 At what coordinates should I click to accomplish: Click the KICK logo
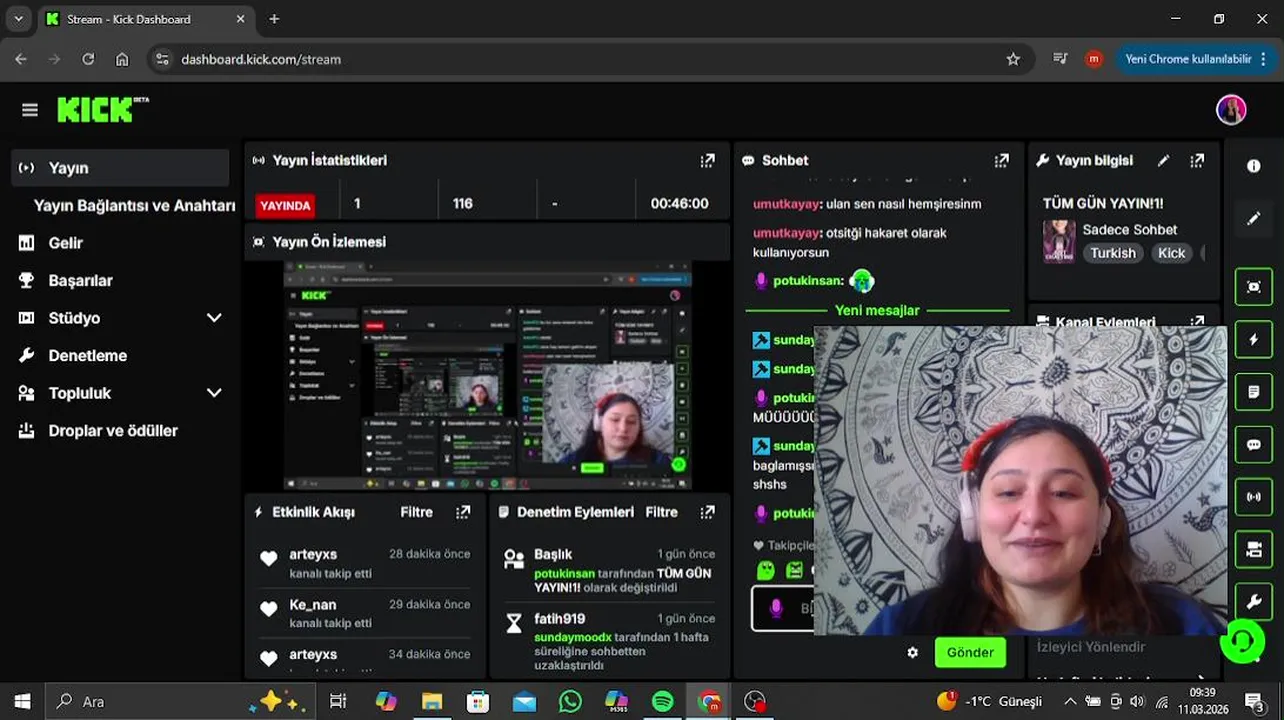tap(102, 109)
